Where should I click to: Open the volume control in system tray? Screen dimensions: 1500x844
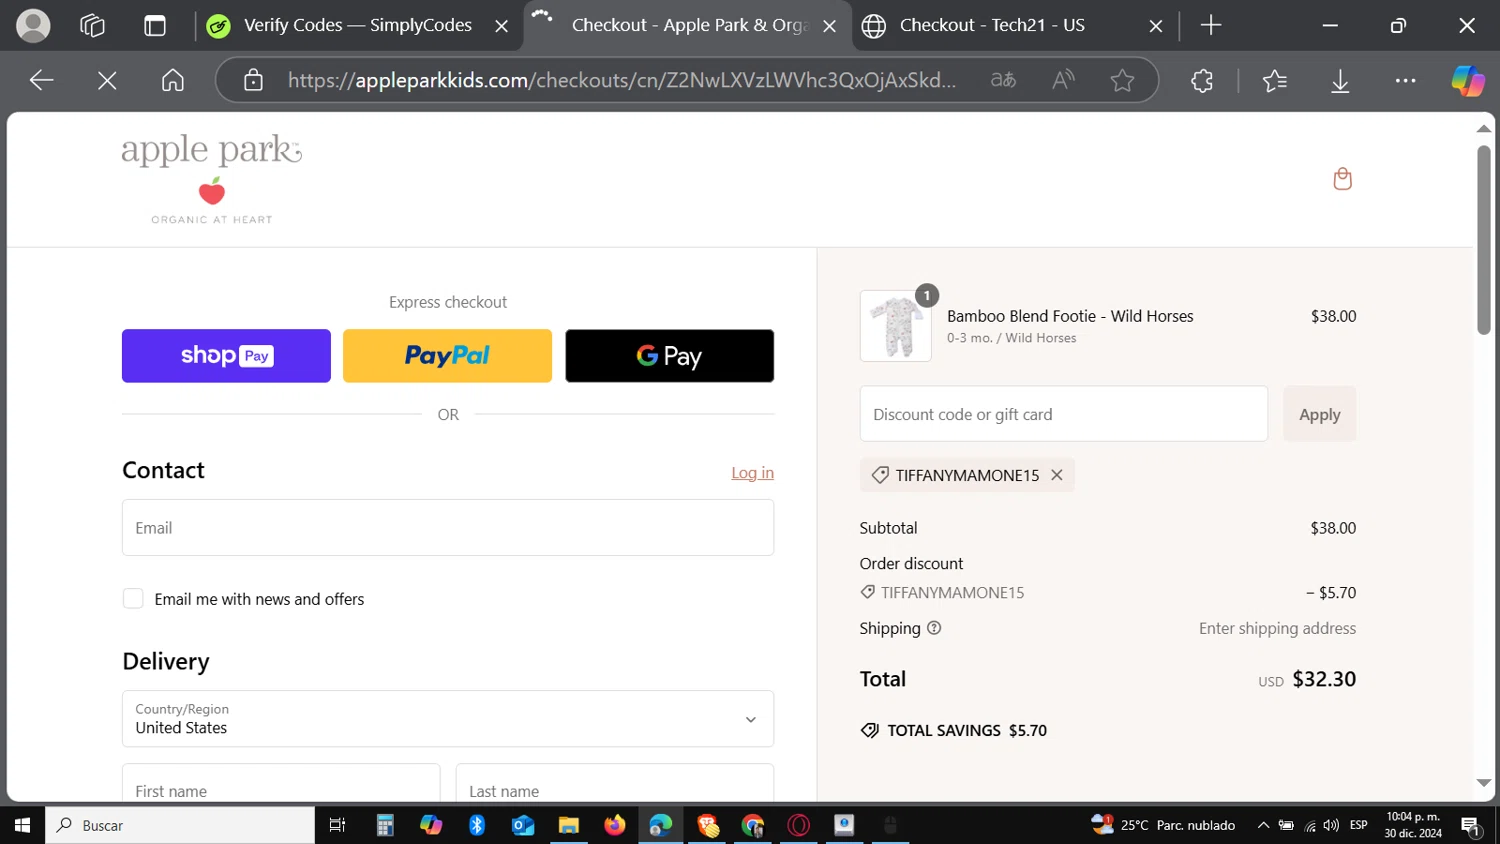1331,825
